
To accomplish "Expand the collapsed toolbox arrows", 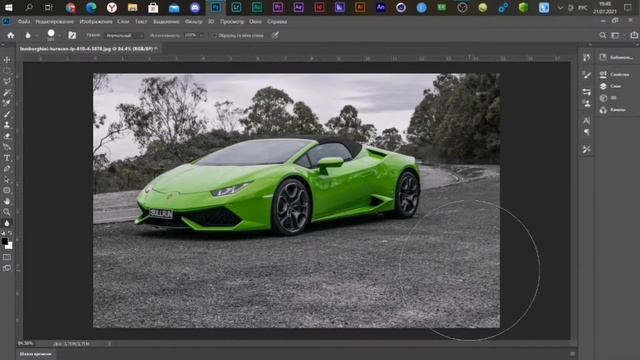I will 3,45.
